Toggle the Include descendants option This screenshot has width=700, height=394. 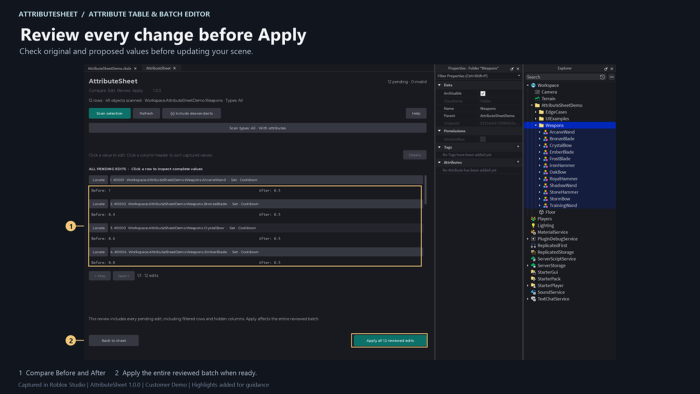[192, 113]
